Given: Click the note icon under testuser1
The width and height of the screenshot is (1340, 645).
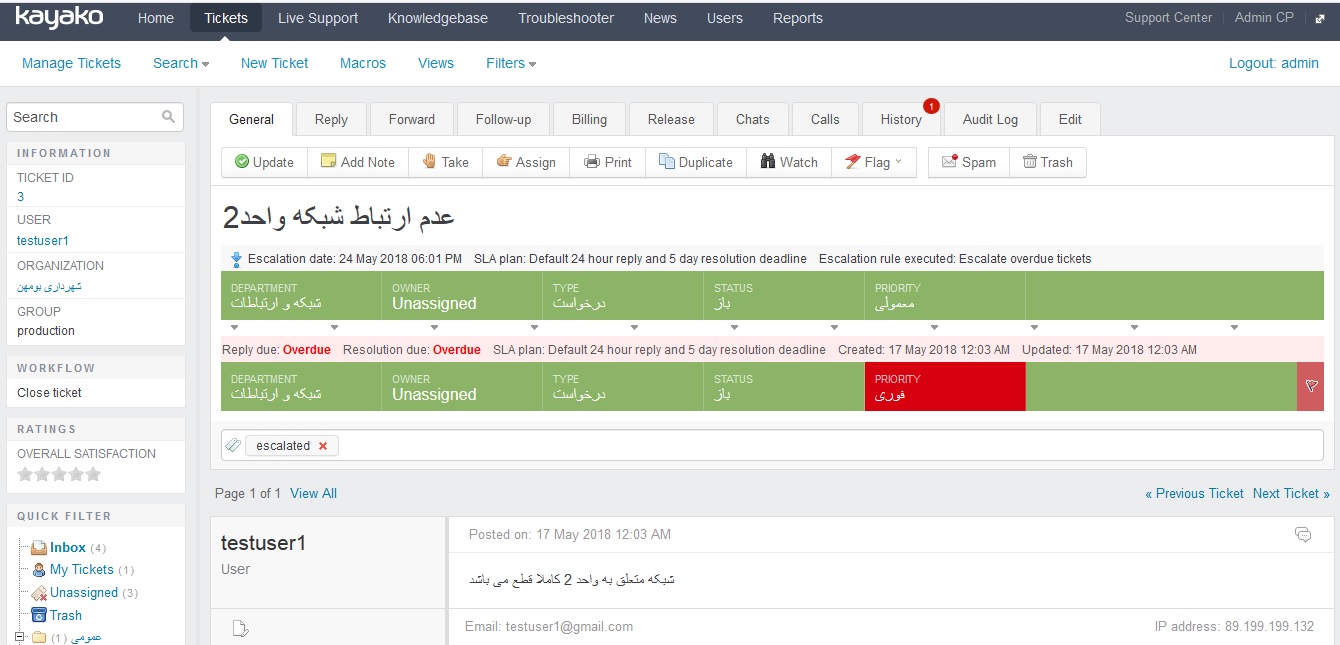Looking at the screenshot, I should coord(240,628).
